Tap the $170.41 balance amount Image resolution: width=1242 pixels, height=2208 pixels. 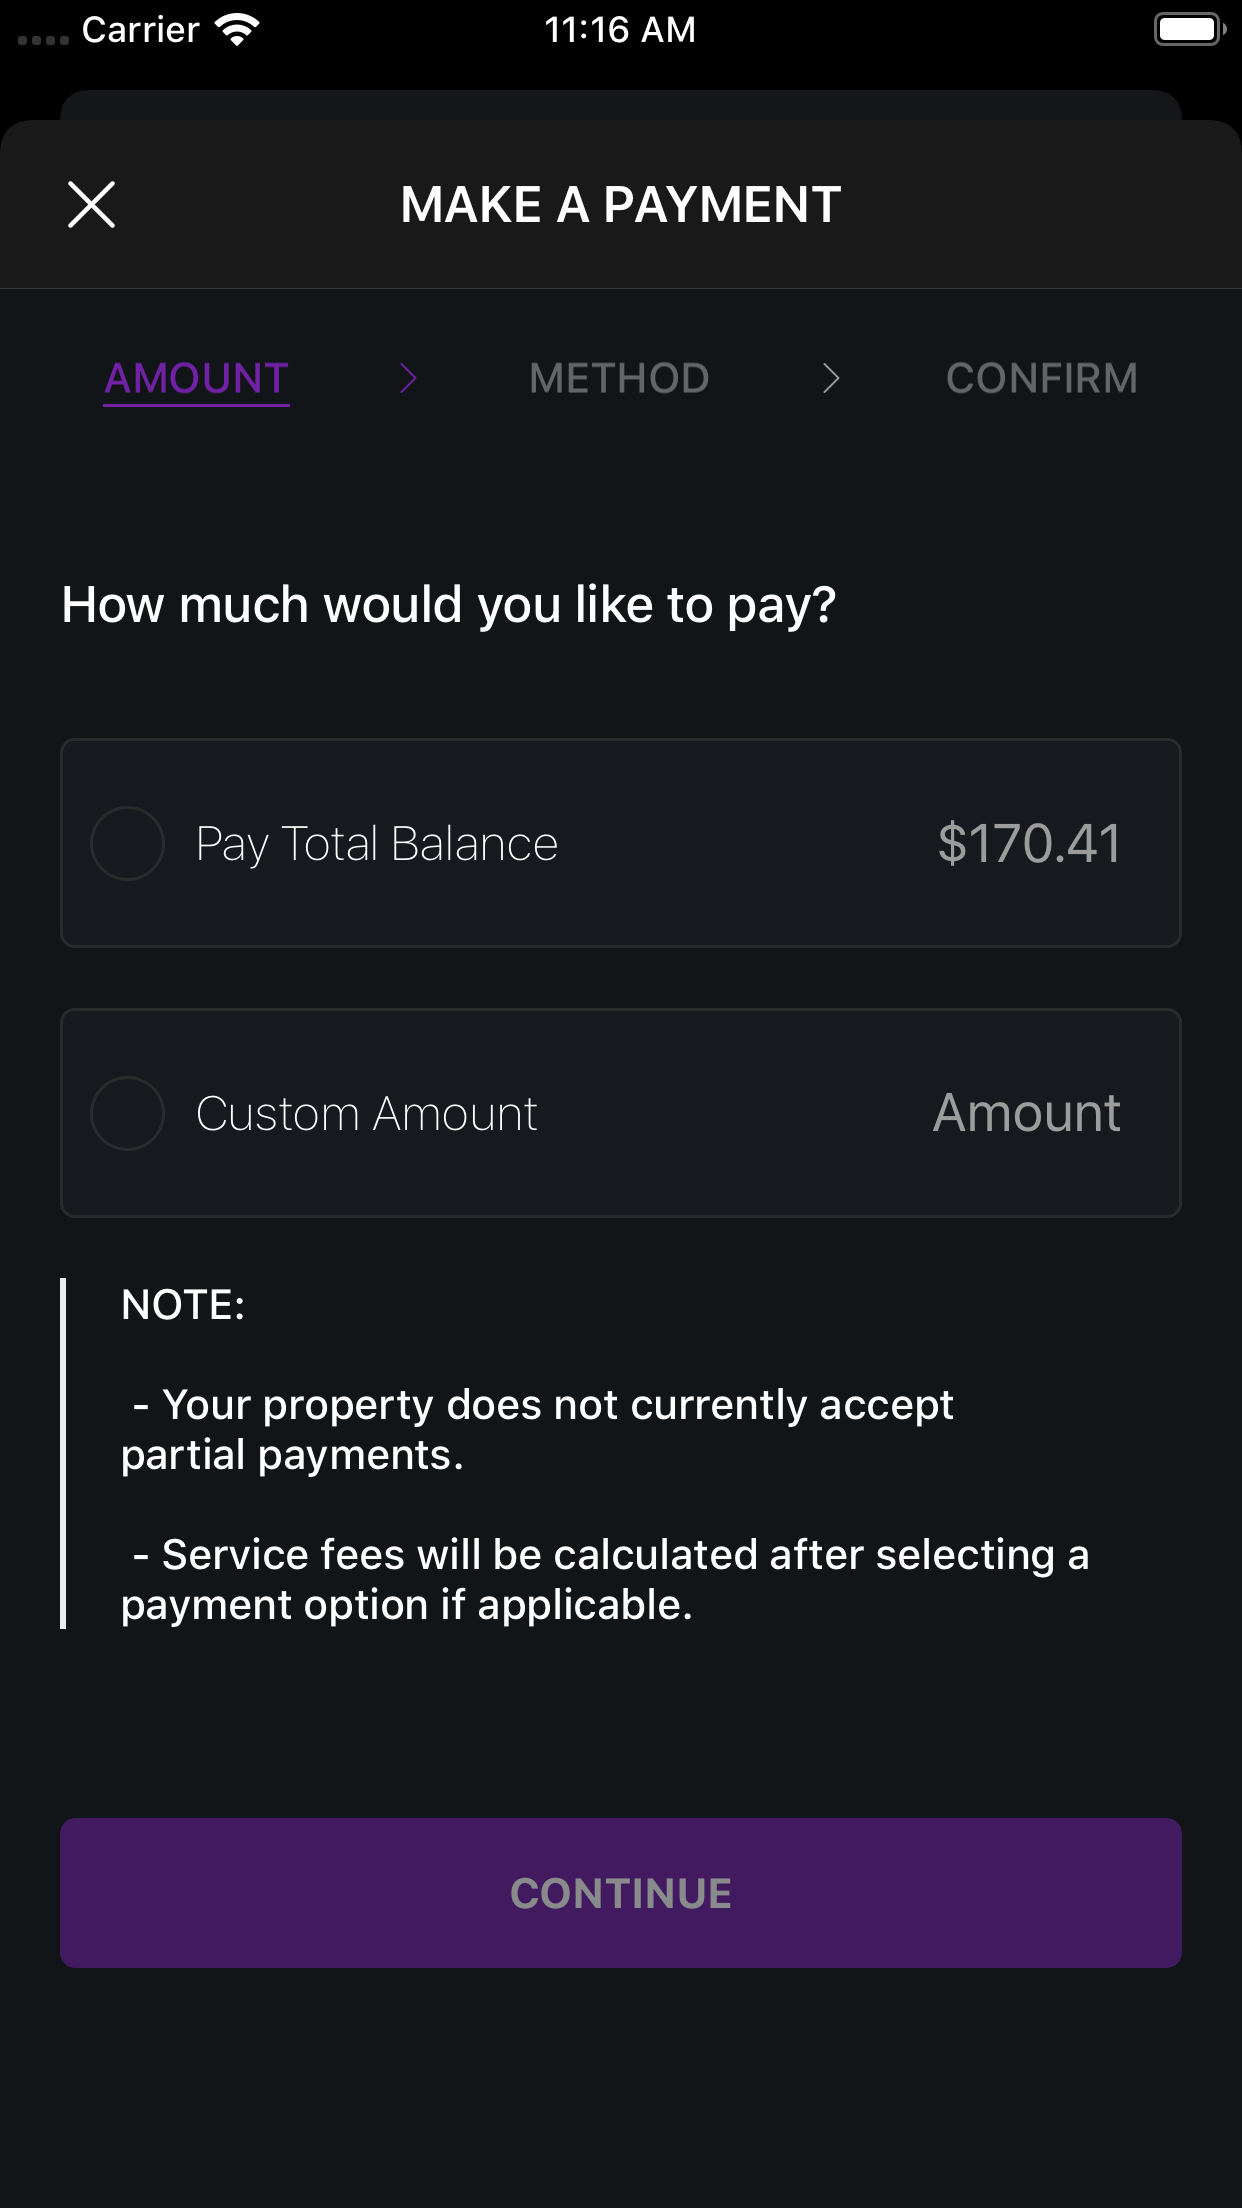1029,843
